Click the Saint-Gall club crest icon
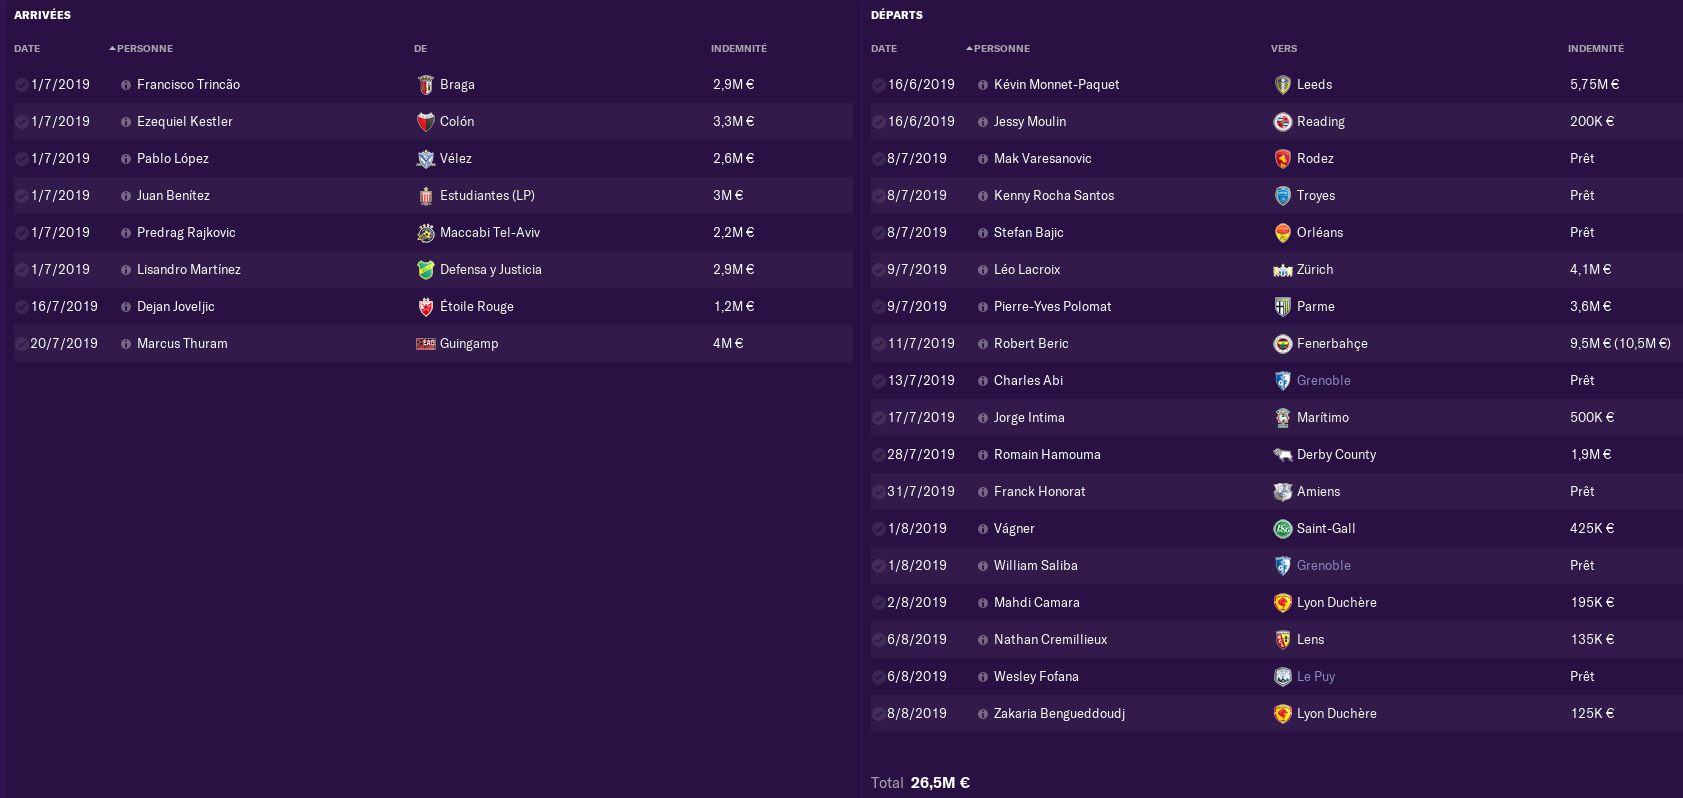The image size is (1683, 798). 1283,529
